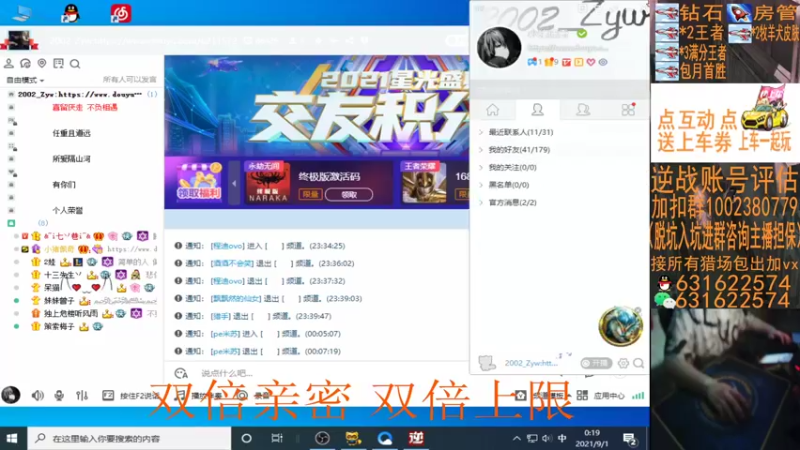Click the own avatar at bottom-left corner
The width and height of the screenshot is (800, 450).
click(11, 394)
